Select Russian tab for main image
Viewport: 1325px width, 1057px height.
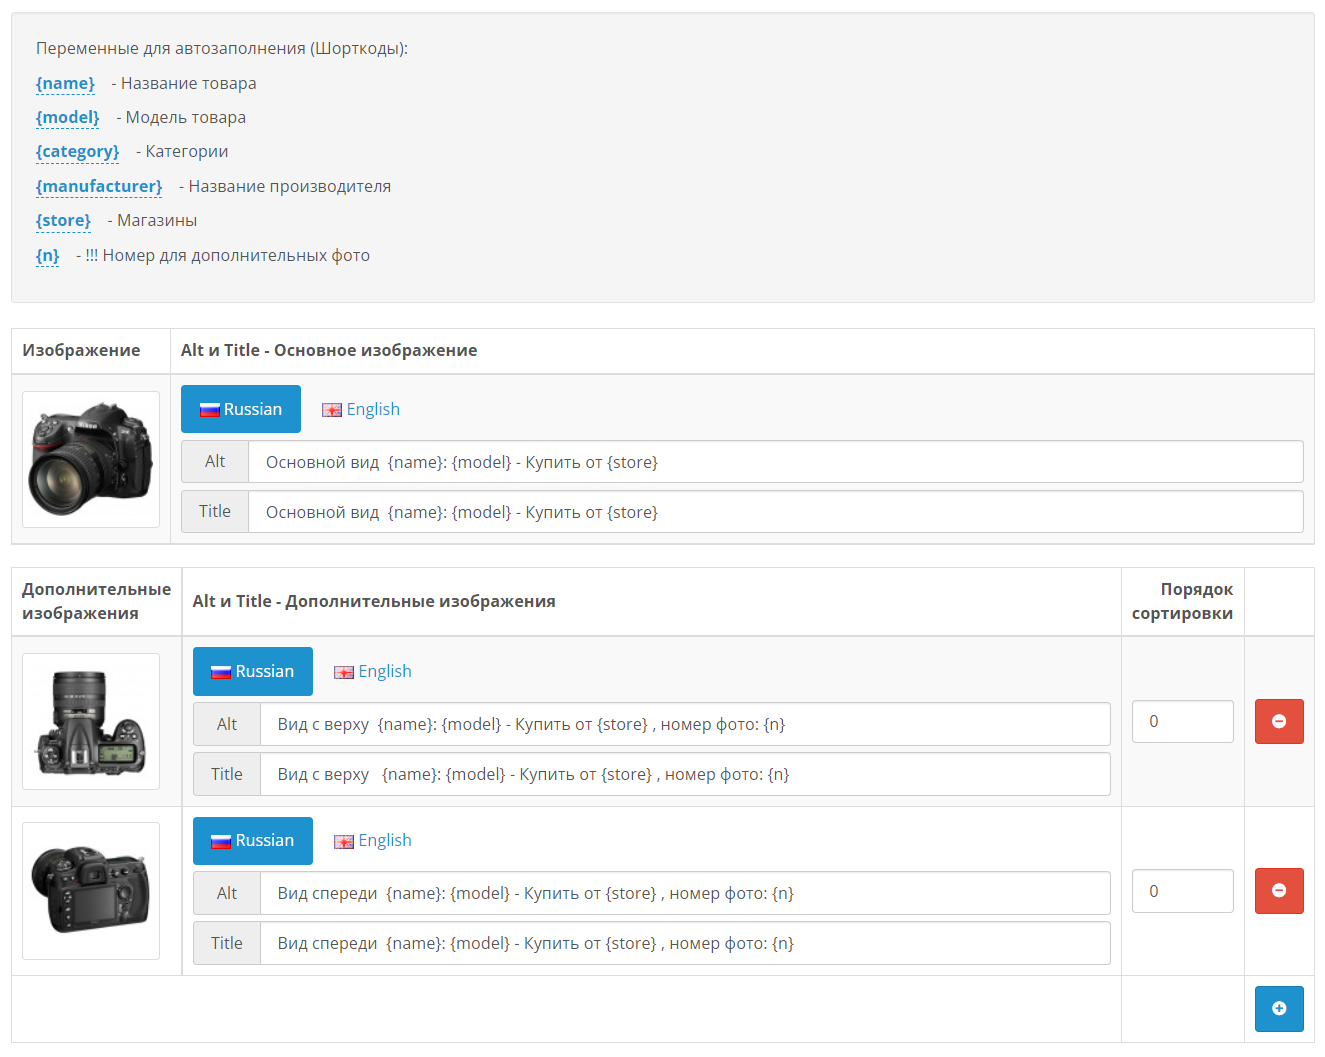point(241,409)
